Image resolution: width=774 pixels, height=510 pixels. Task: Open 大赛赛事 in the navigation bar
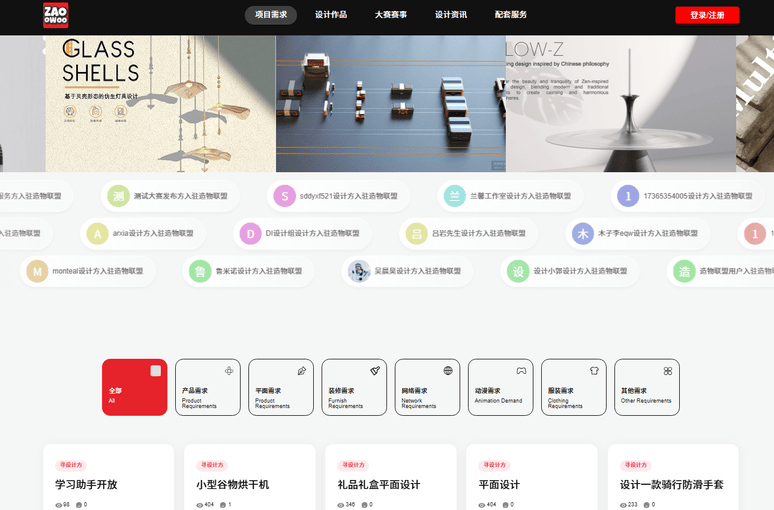[x=391, y=15]
